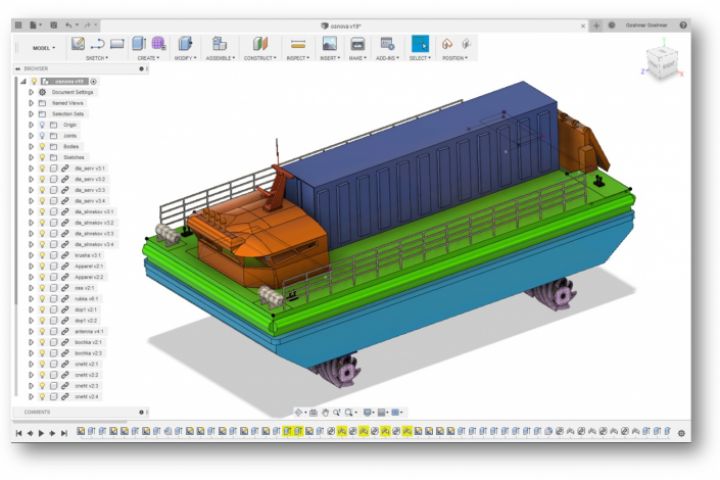
Task: Expand the Sketches folder
Action: pos(31,158)
